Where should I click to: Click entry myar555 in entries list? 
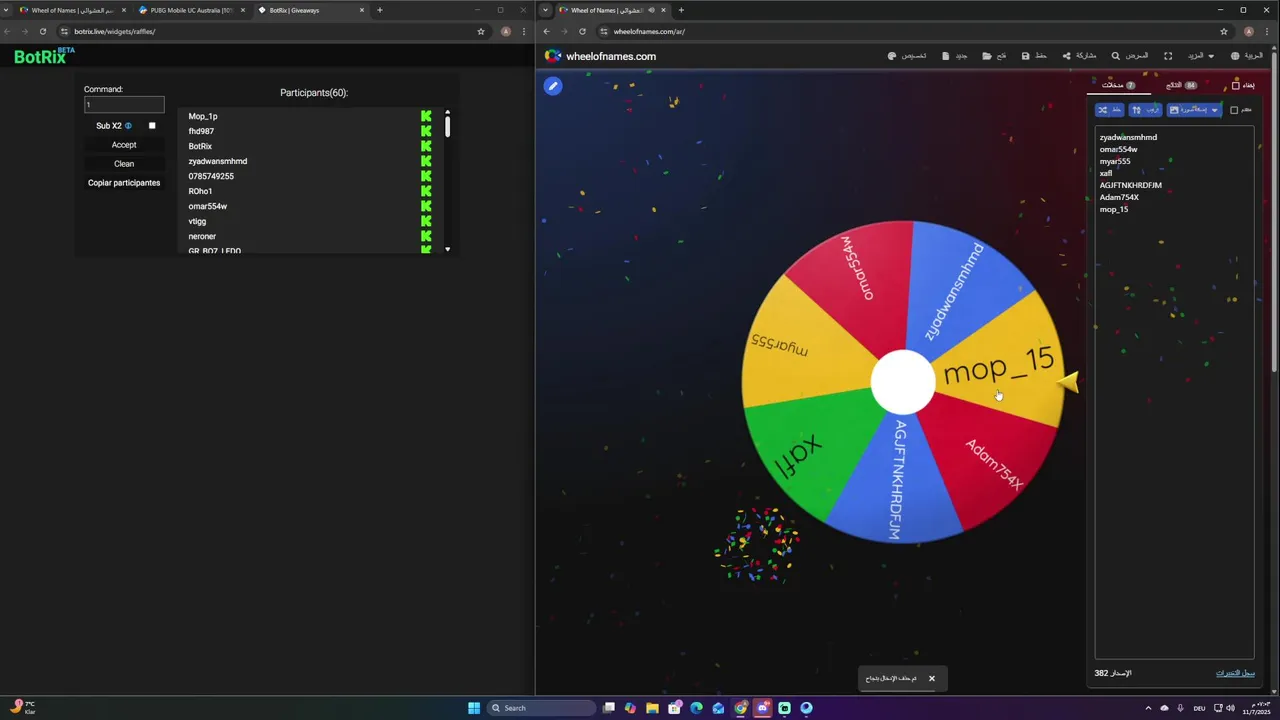(x=1115, y=161)
